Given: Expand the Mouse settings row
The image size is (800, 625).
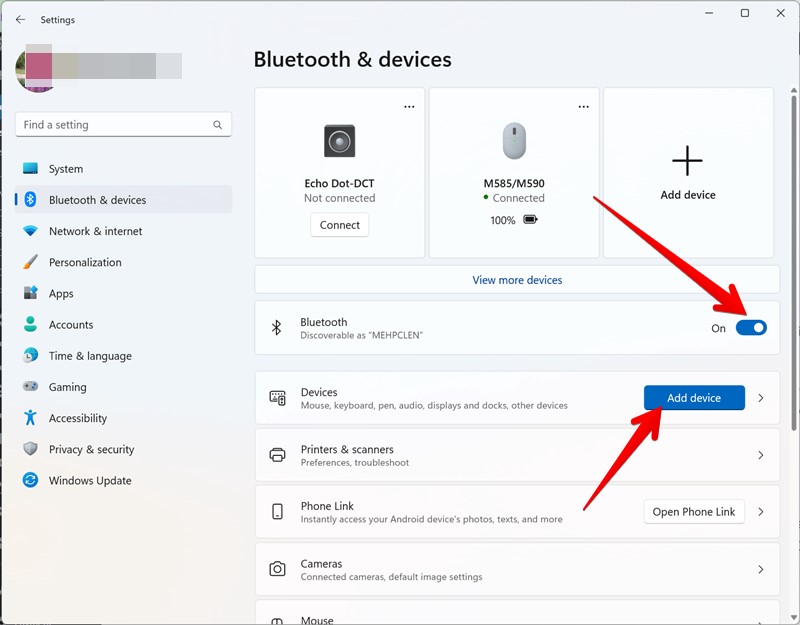Looking at the screenshot, I should [x=761, y=618].
